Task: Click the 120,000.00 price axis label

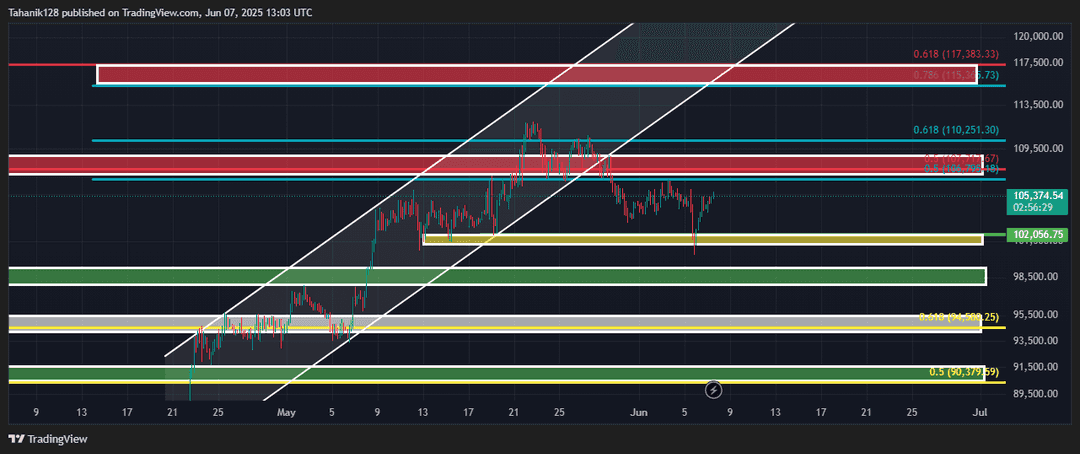Action: (1039, 37)
